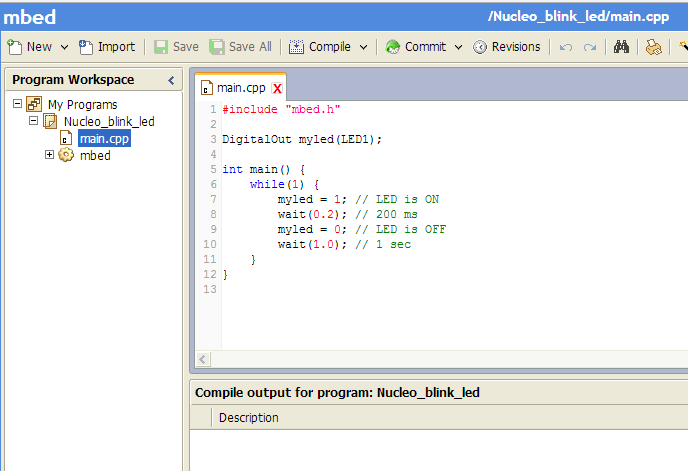The height and width of the screenshot is (471, 688).
Task: Click the undo arrow icon
Action: tap(566, 47)
